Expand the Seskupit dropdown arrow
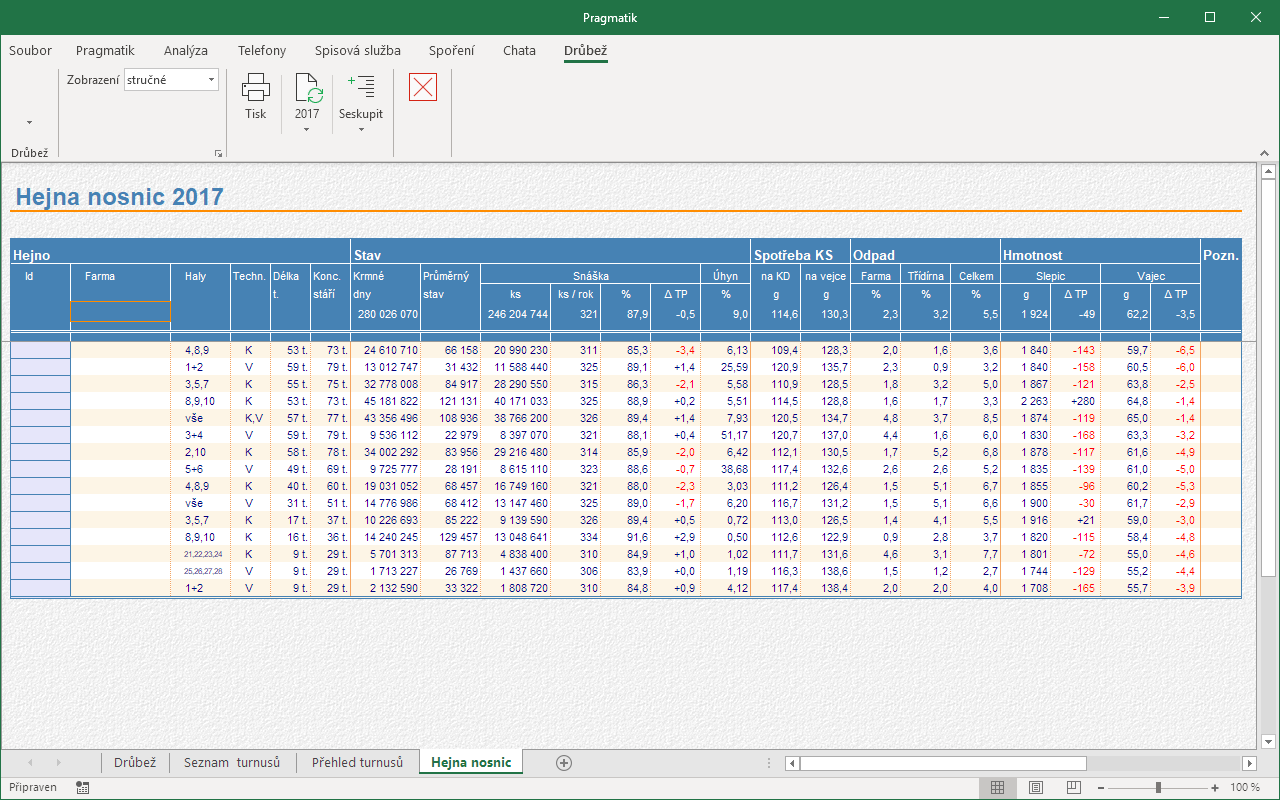1280x800 pixels. (361, 130)
